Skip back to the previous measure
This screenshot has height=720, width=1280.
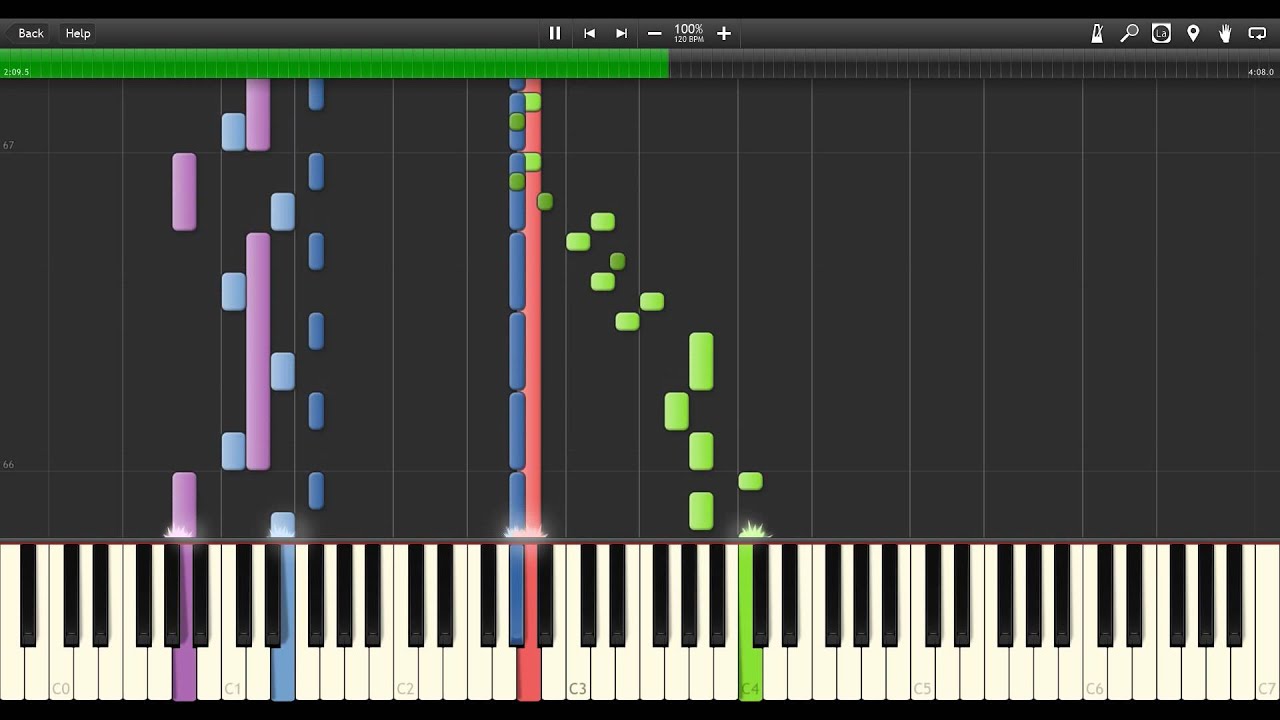pos(589,33)
